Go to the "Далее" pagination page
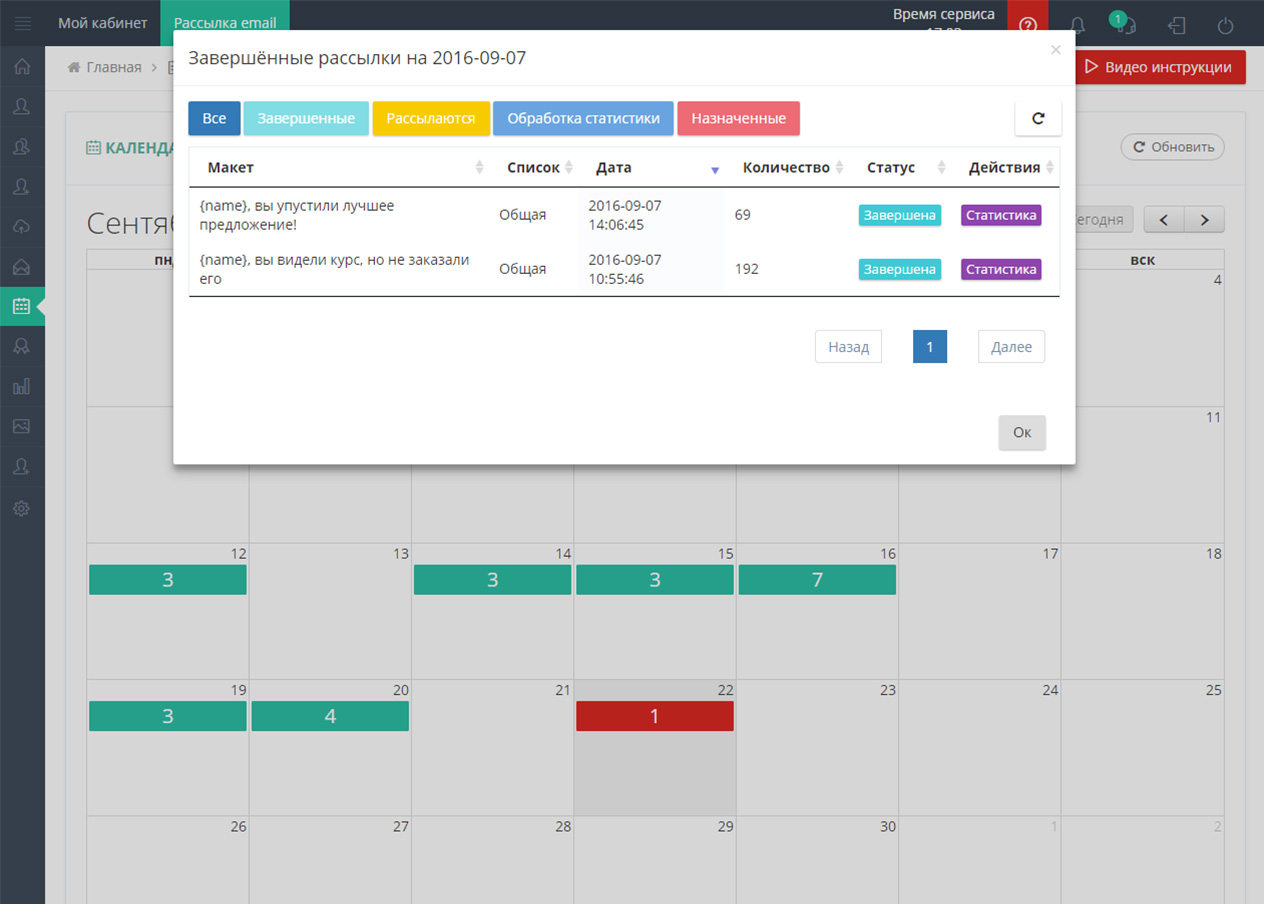Viewport: 1264px width, 904px height. 1011,347
